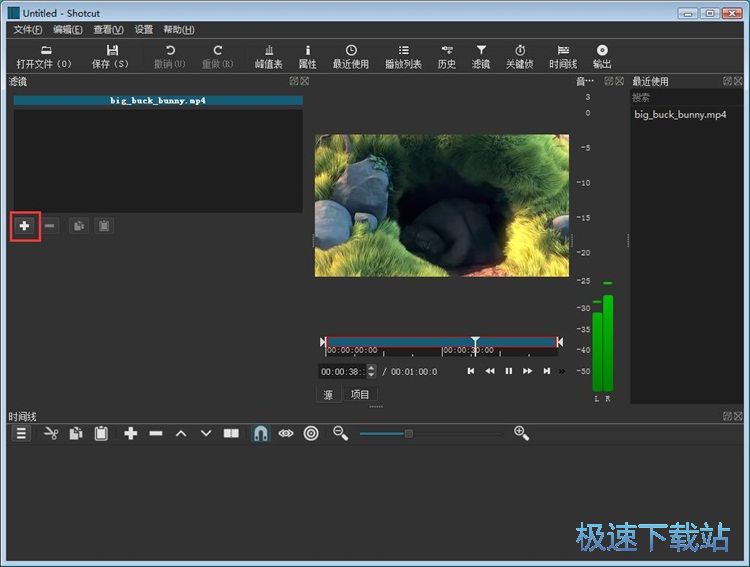The width and height of the screenshot is (750, 567).
Task: Toggle ripple target icon in timeline
Action: tap(311, 433)
